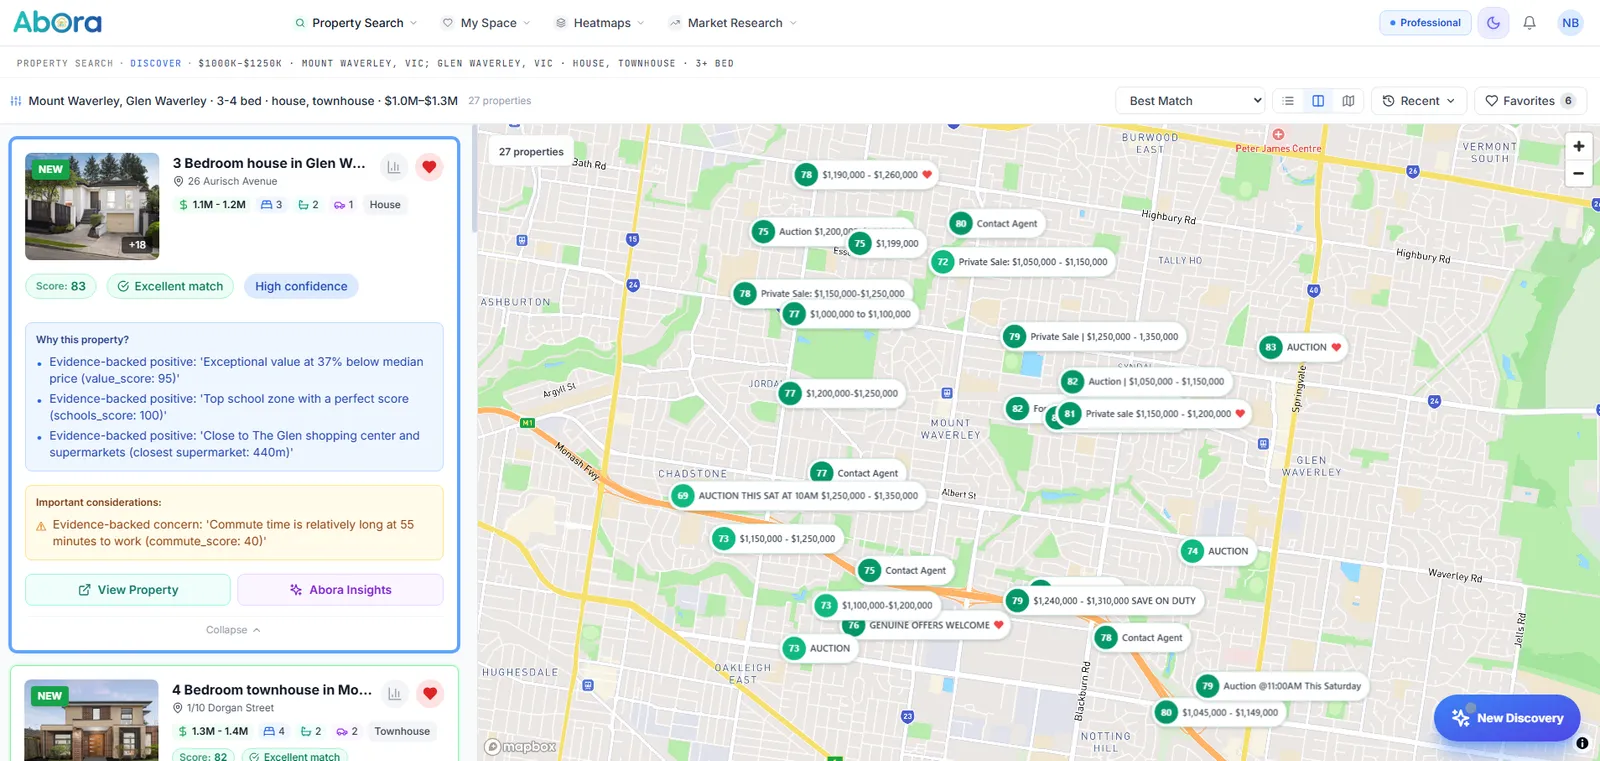Open the Heatmaps menu
This screenshot has width=1600, height=761.
tap(600, 23)
